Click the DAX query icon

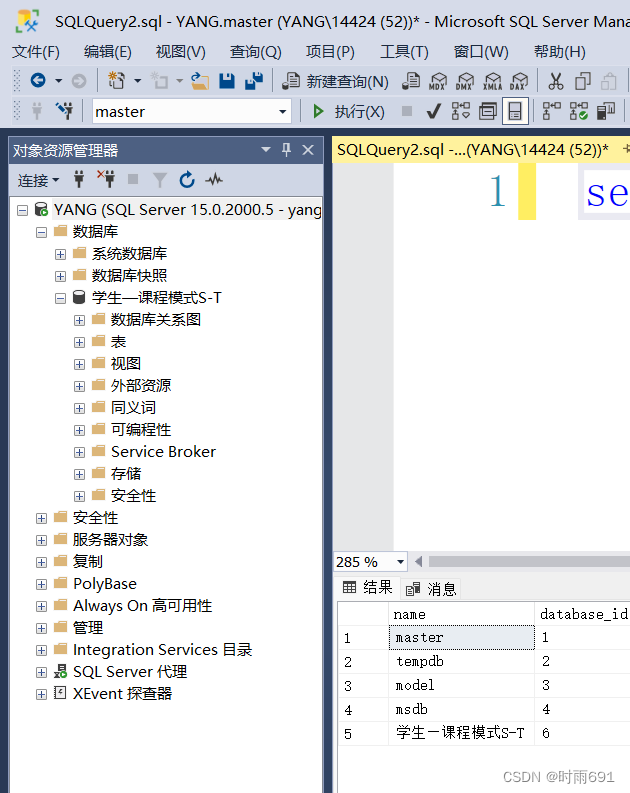tap(519, 81)
